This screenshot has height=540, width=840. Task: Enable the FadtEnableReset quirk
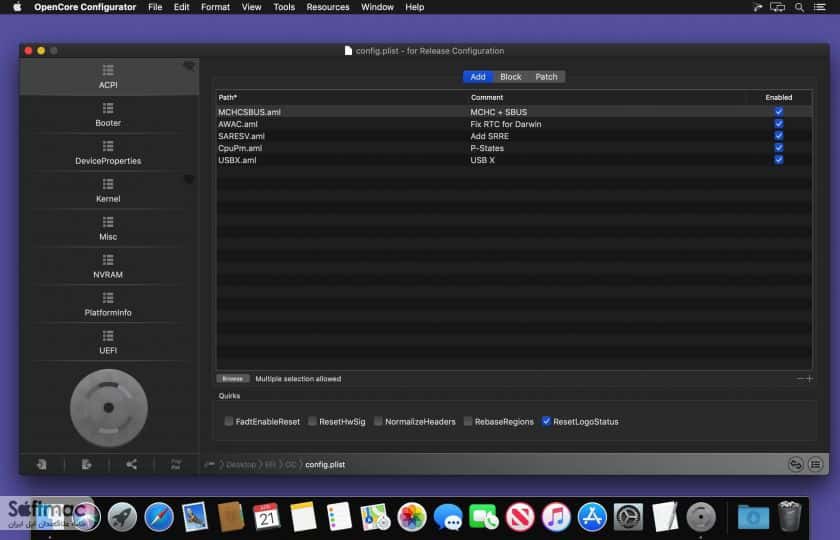pyautogui.click(x=229, y=422)
